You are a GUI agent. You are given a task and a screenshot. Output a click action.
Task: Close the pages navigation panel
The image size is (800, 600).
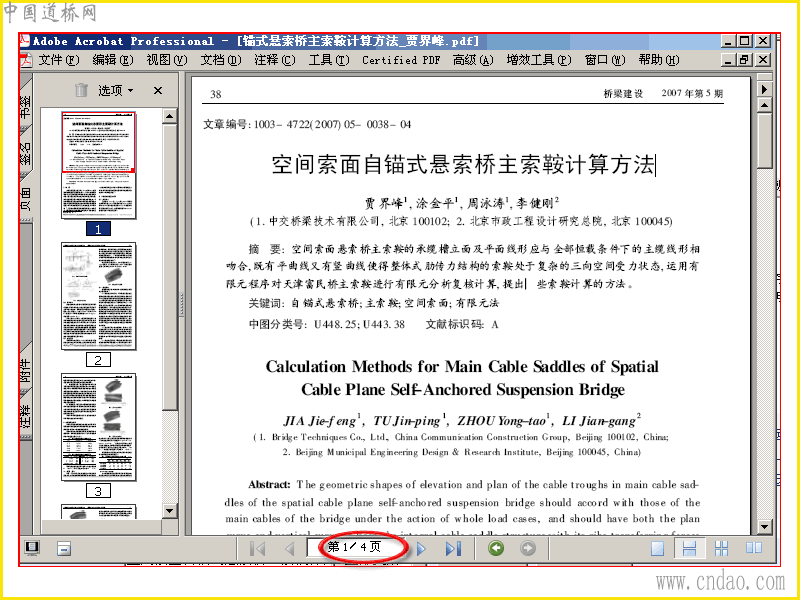pos(158,91)
